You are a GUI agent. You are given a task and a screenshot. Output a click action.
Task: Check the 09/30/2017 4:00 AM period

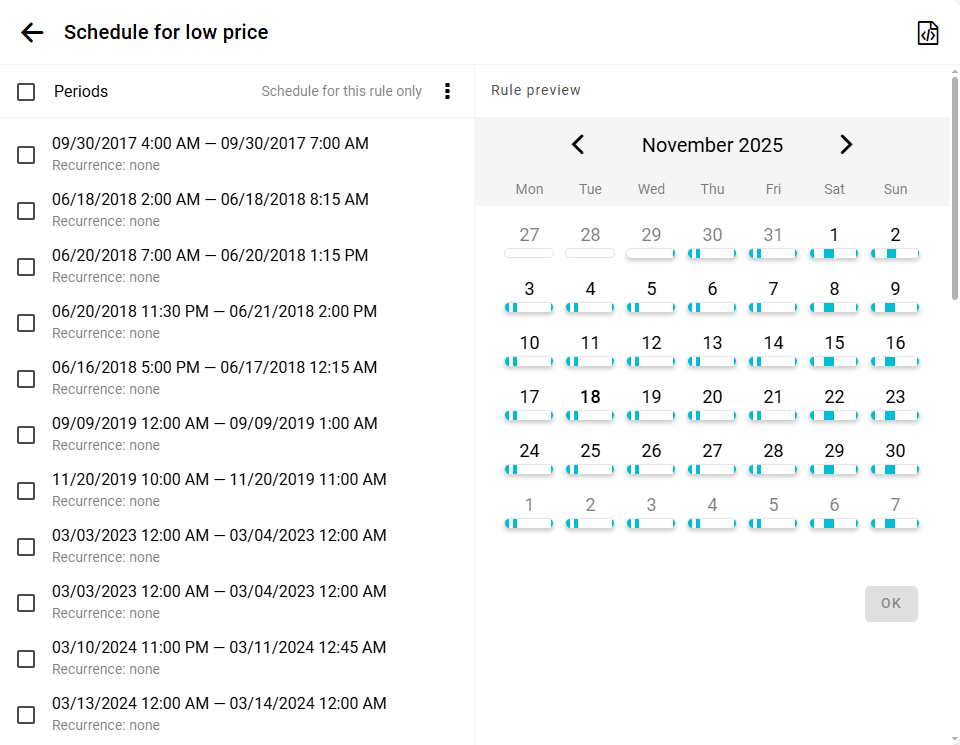26,155
